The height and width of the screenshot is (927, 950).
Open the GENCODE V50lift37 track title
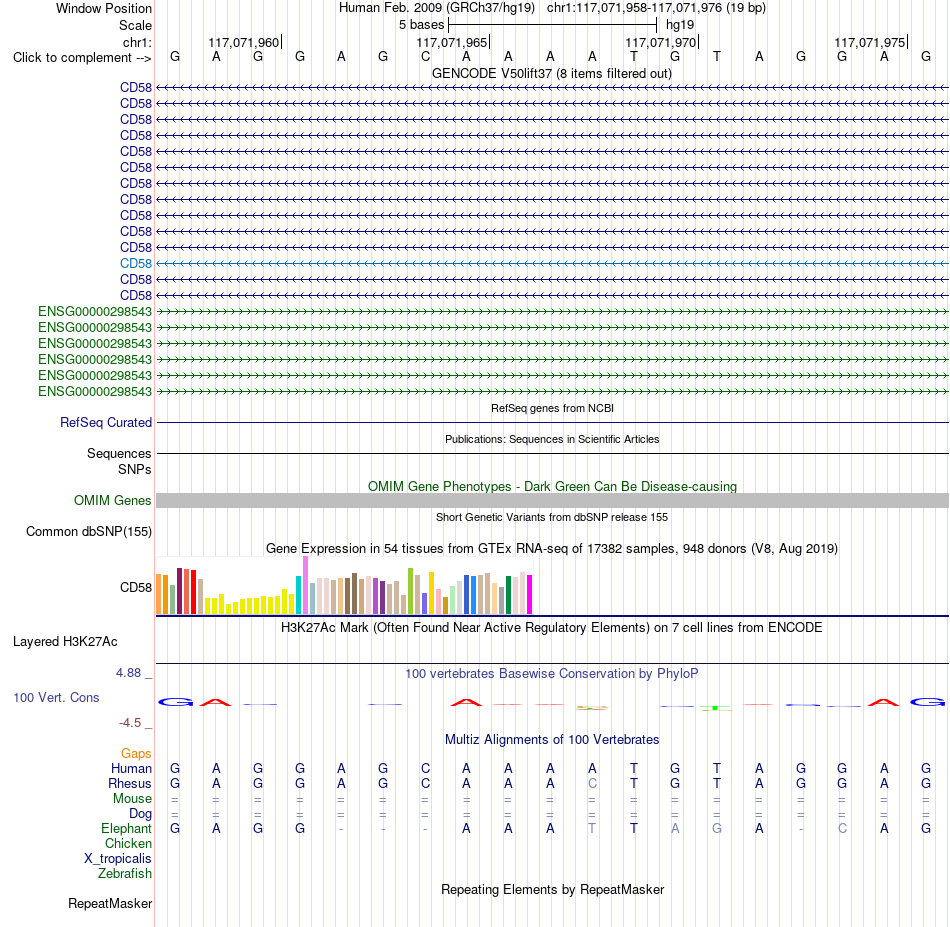[x=551, y=74]
